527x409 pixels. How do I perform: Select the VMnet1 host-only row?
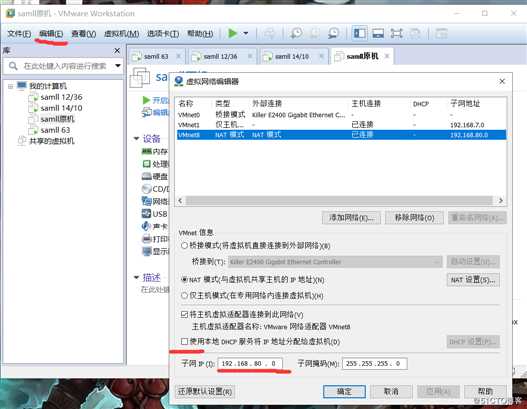tap(341, 125)
